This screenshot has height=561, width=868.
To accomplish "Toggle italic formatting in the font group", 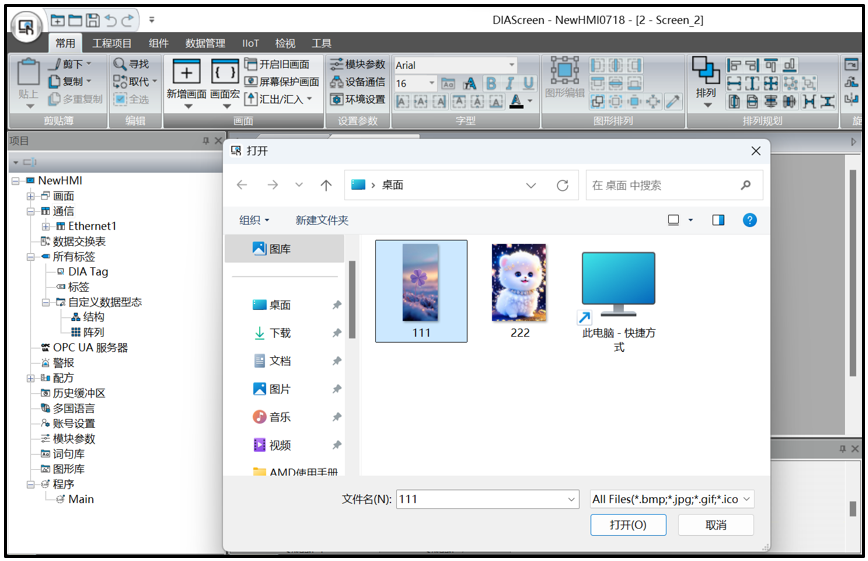I will coord(509,84).
